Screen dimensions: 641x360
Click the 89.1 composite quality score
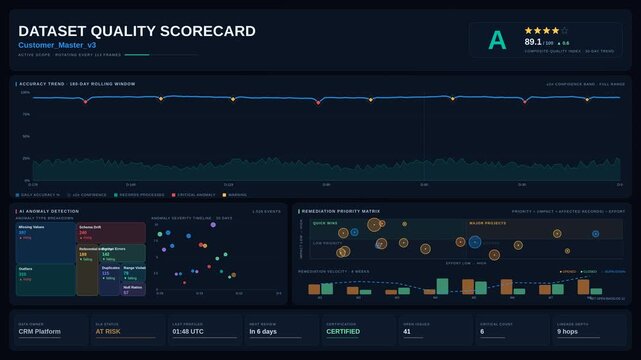pos(533,42)
